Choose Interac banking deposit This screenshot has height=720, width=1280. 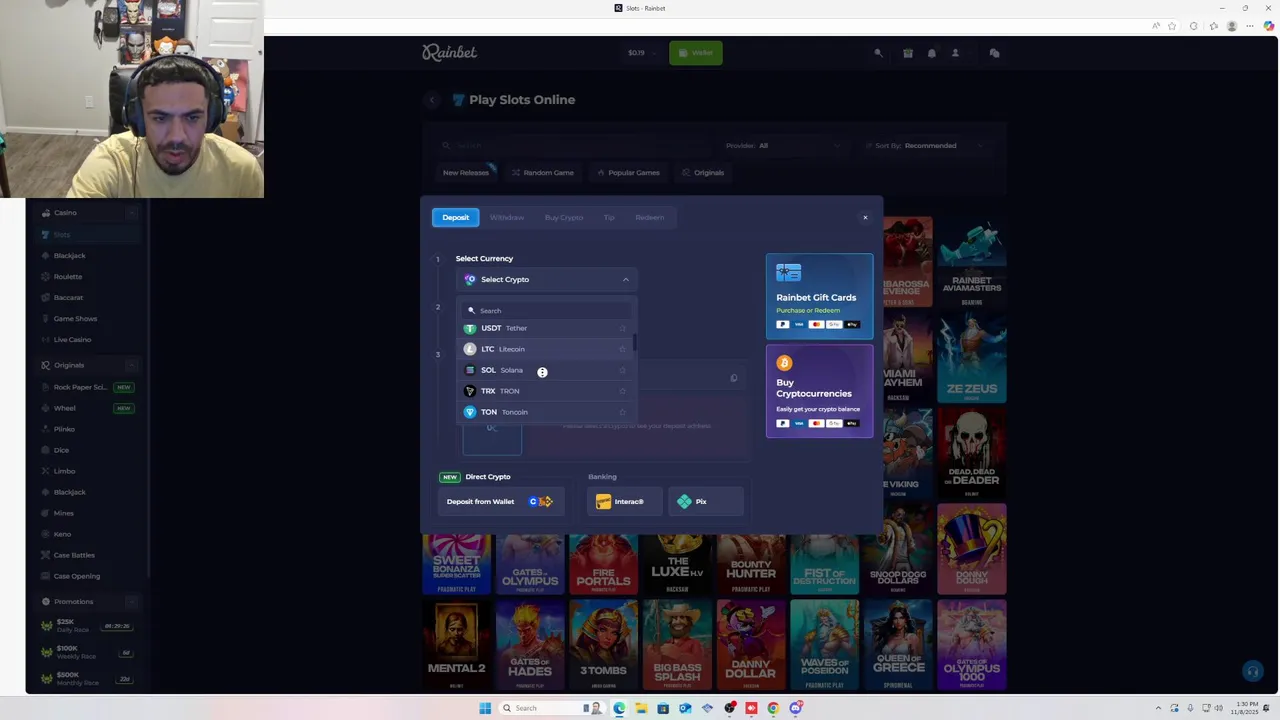tap(625, 501)
